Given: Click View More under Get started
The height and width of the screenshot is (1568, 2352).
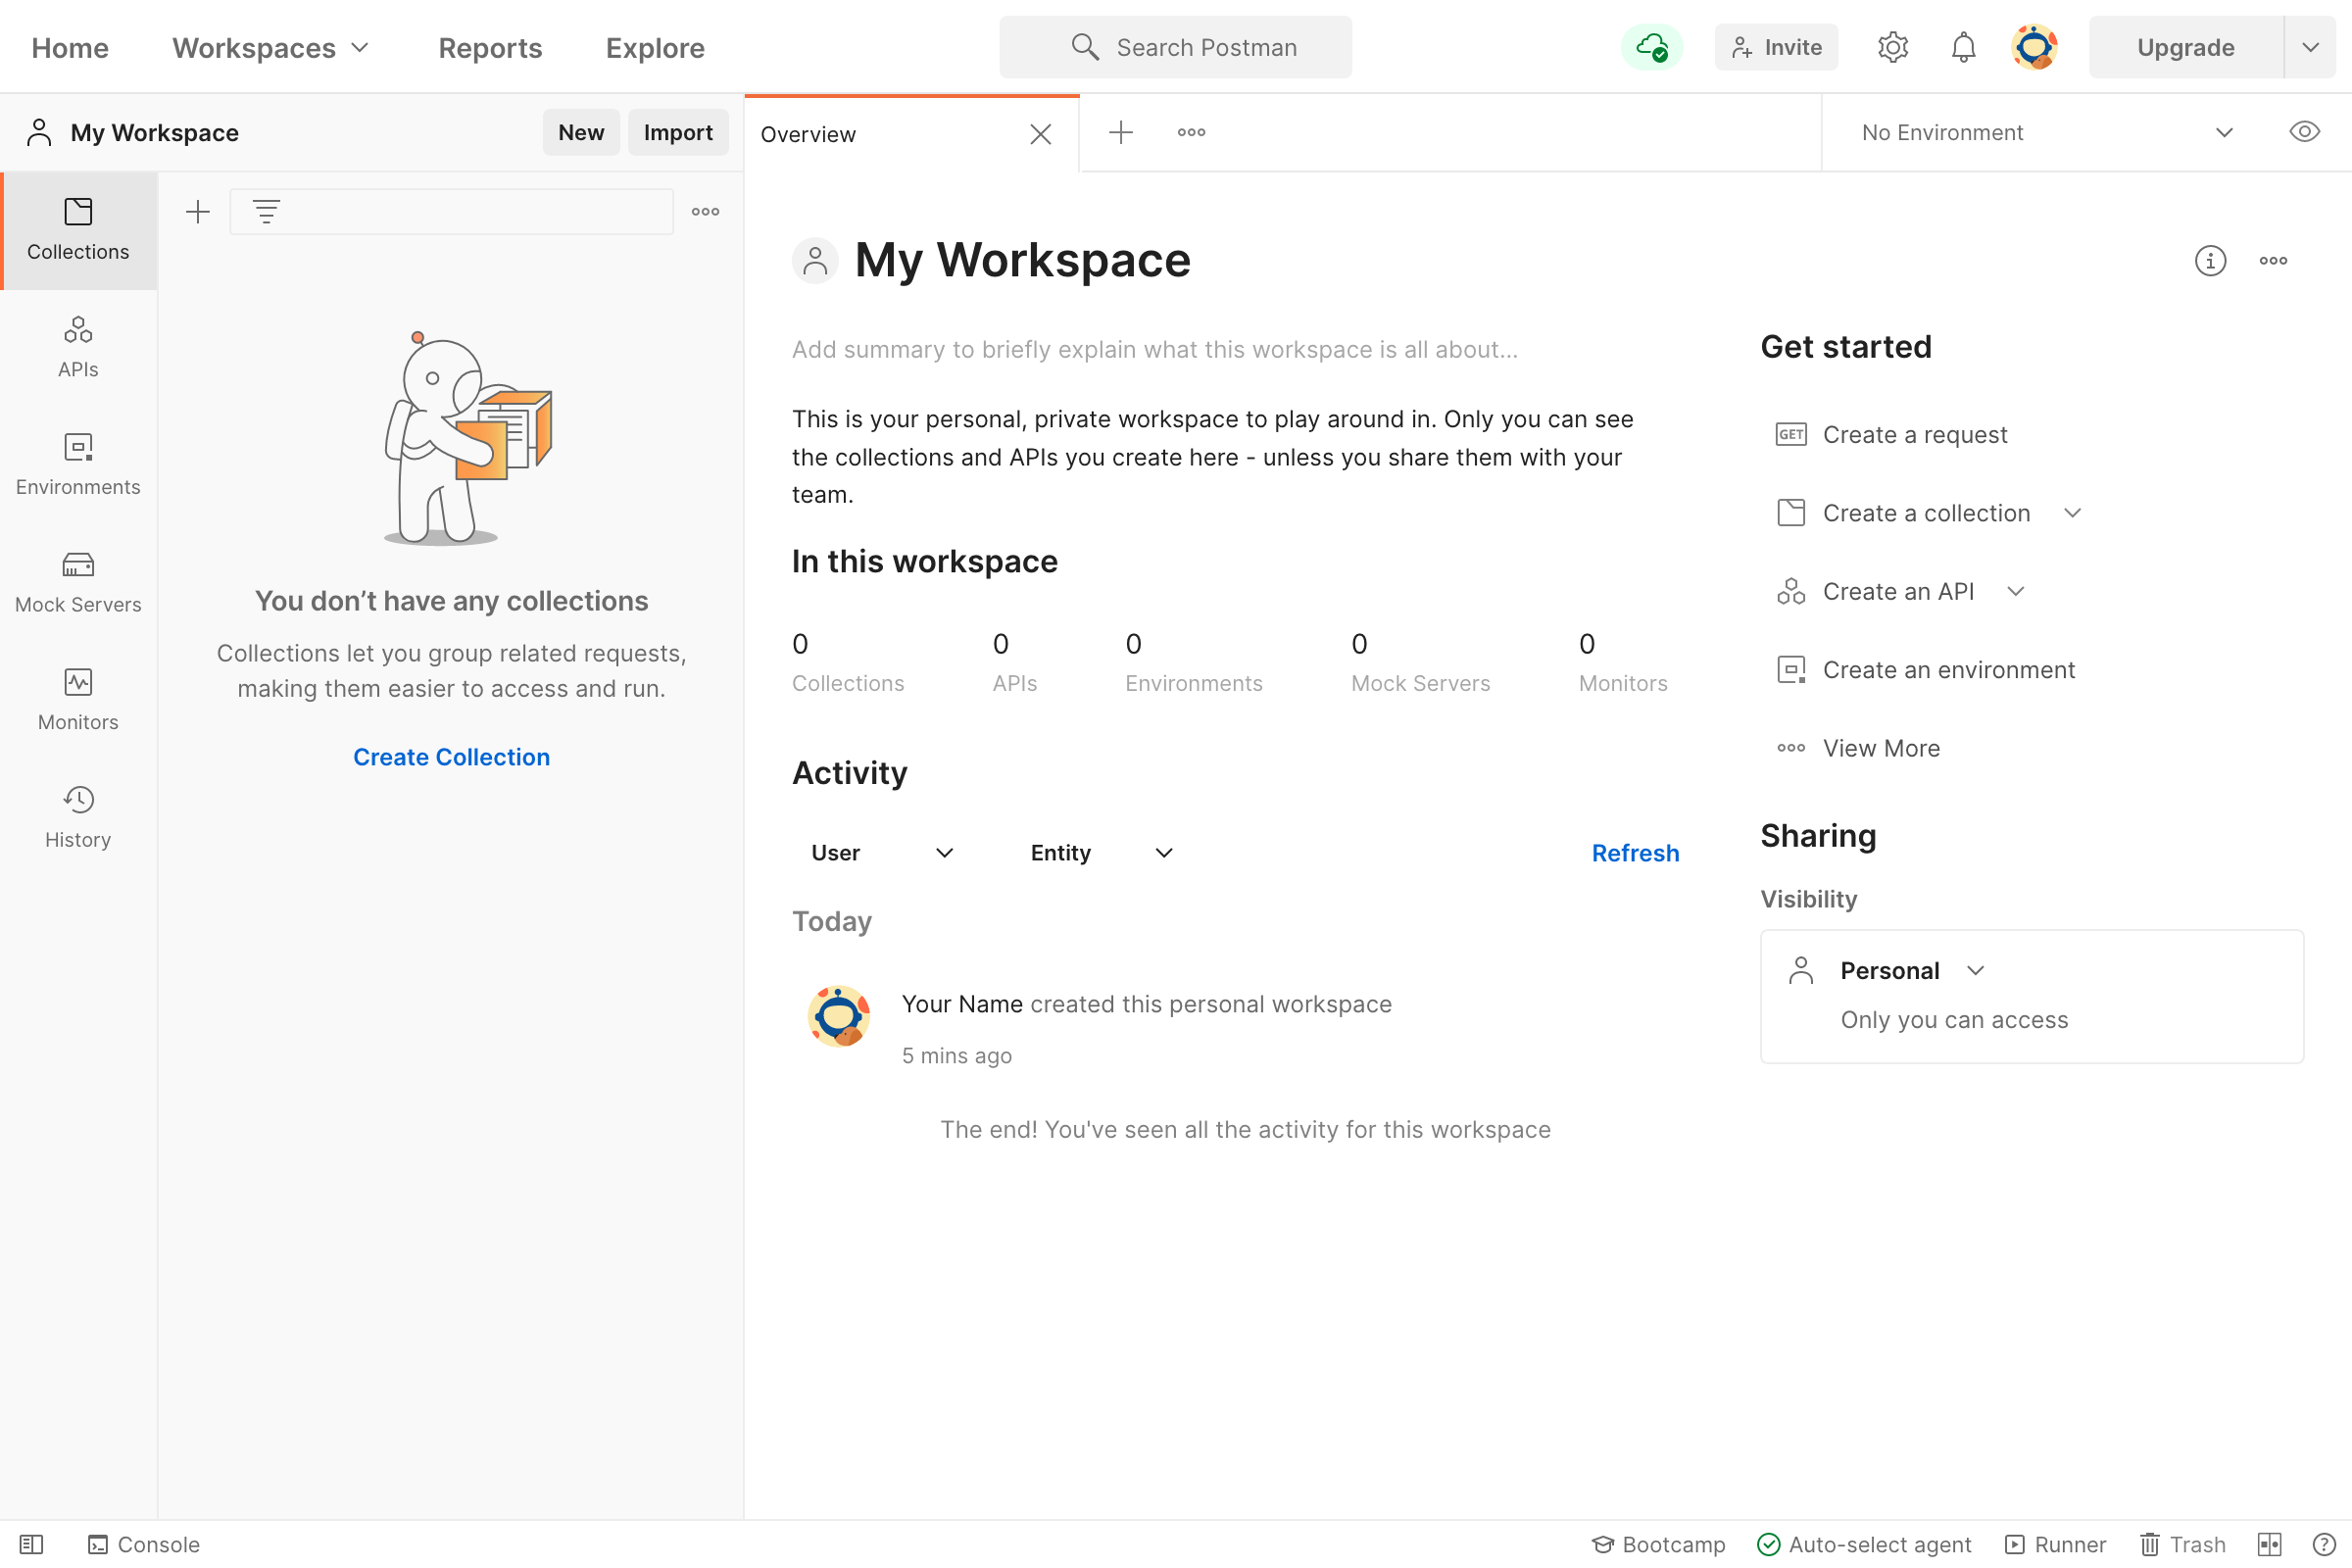Looking at the screenshot, I should pos(1858,748).
